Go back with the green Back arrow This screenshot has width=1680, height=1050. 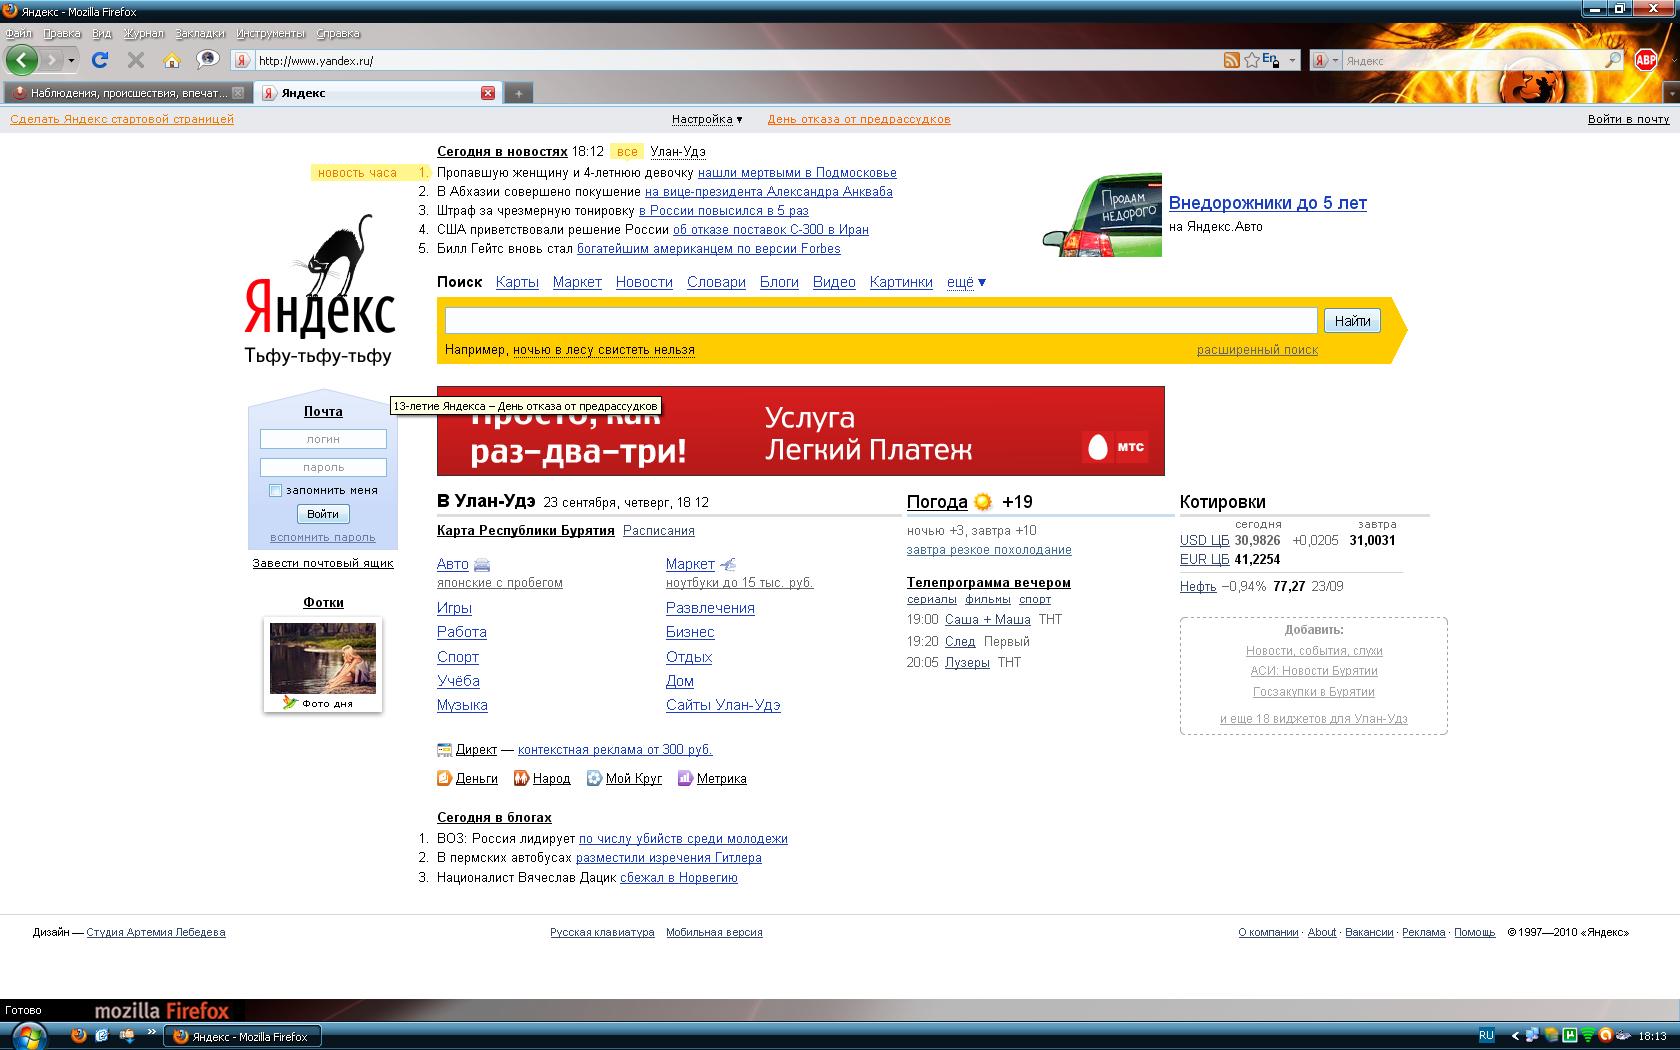pyautogui.click(x=22, y=60)
